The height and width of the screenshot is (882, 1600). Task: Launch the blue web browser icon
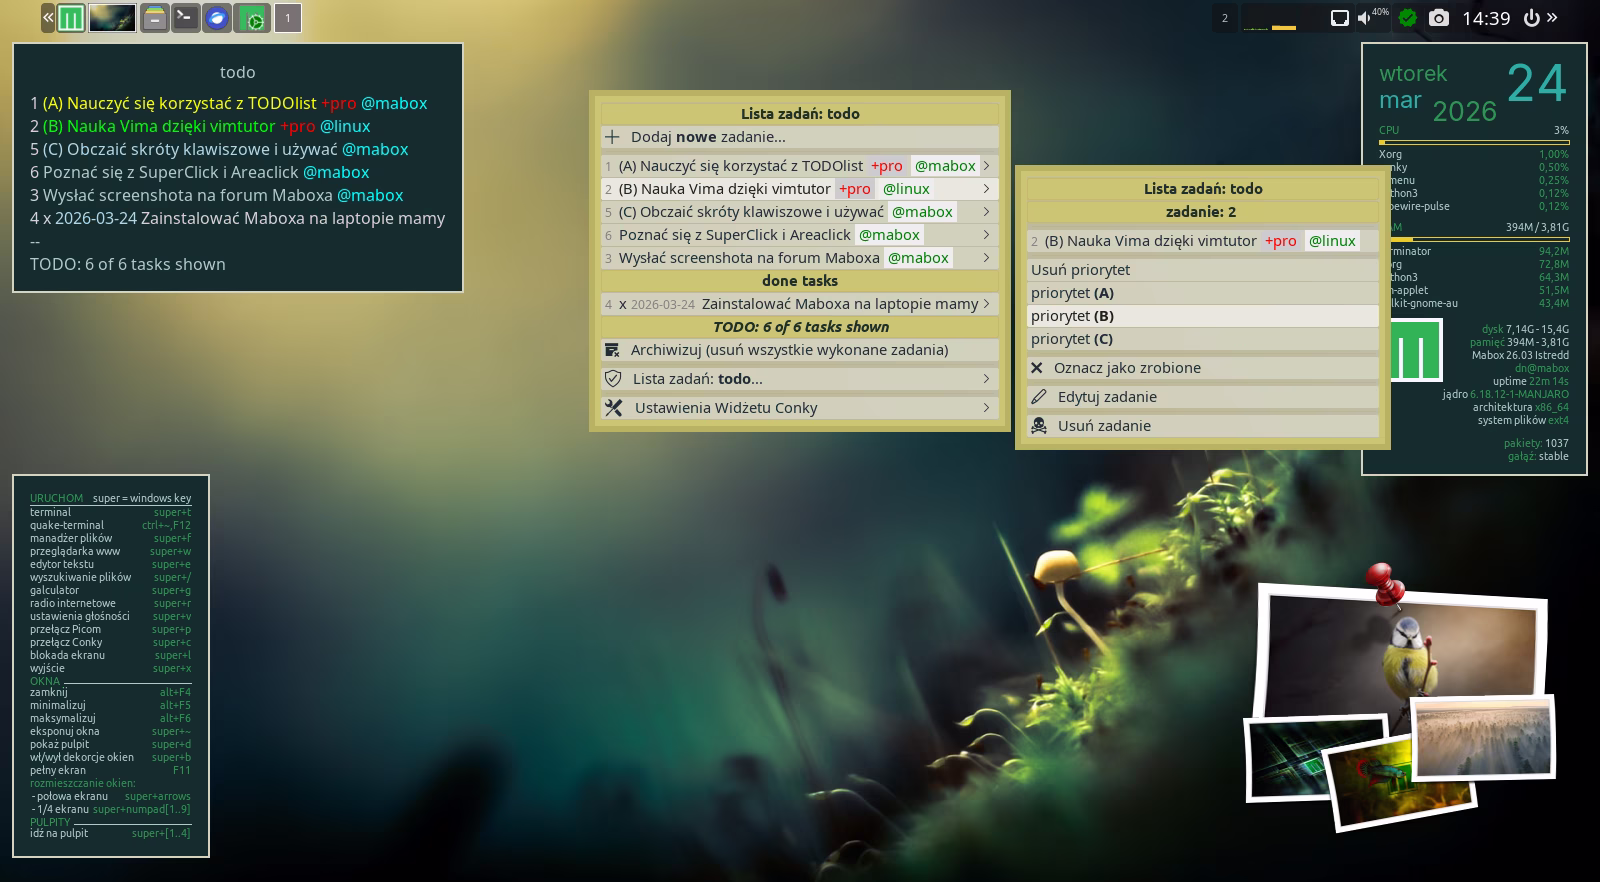click(x=216, y=18)
